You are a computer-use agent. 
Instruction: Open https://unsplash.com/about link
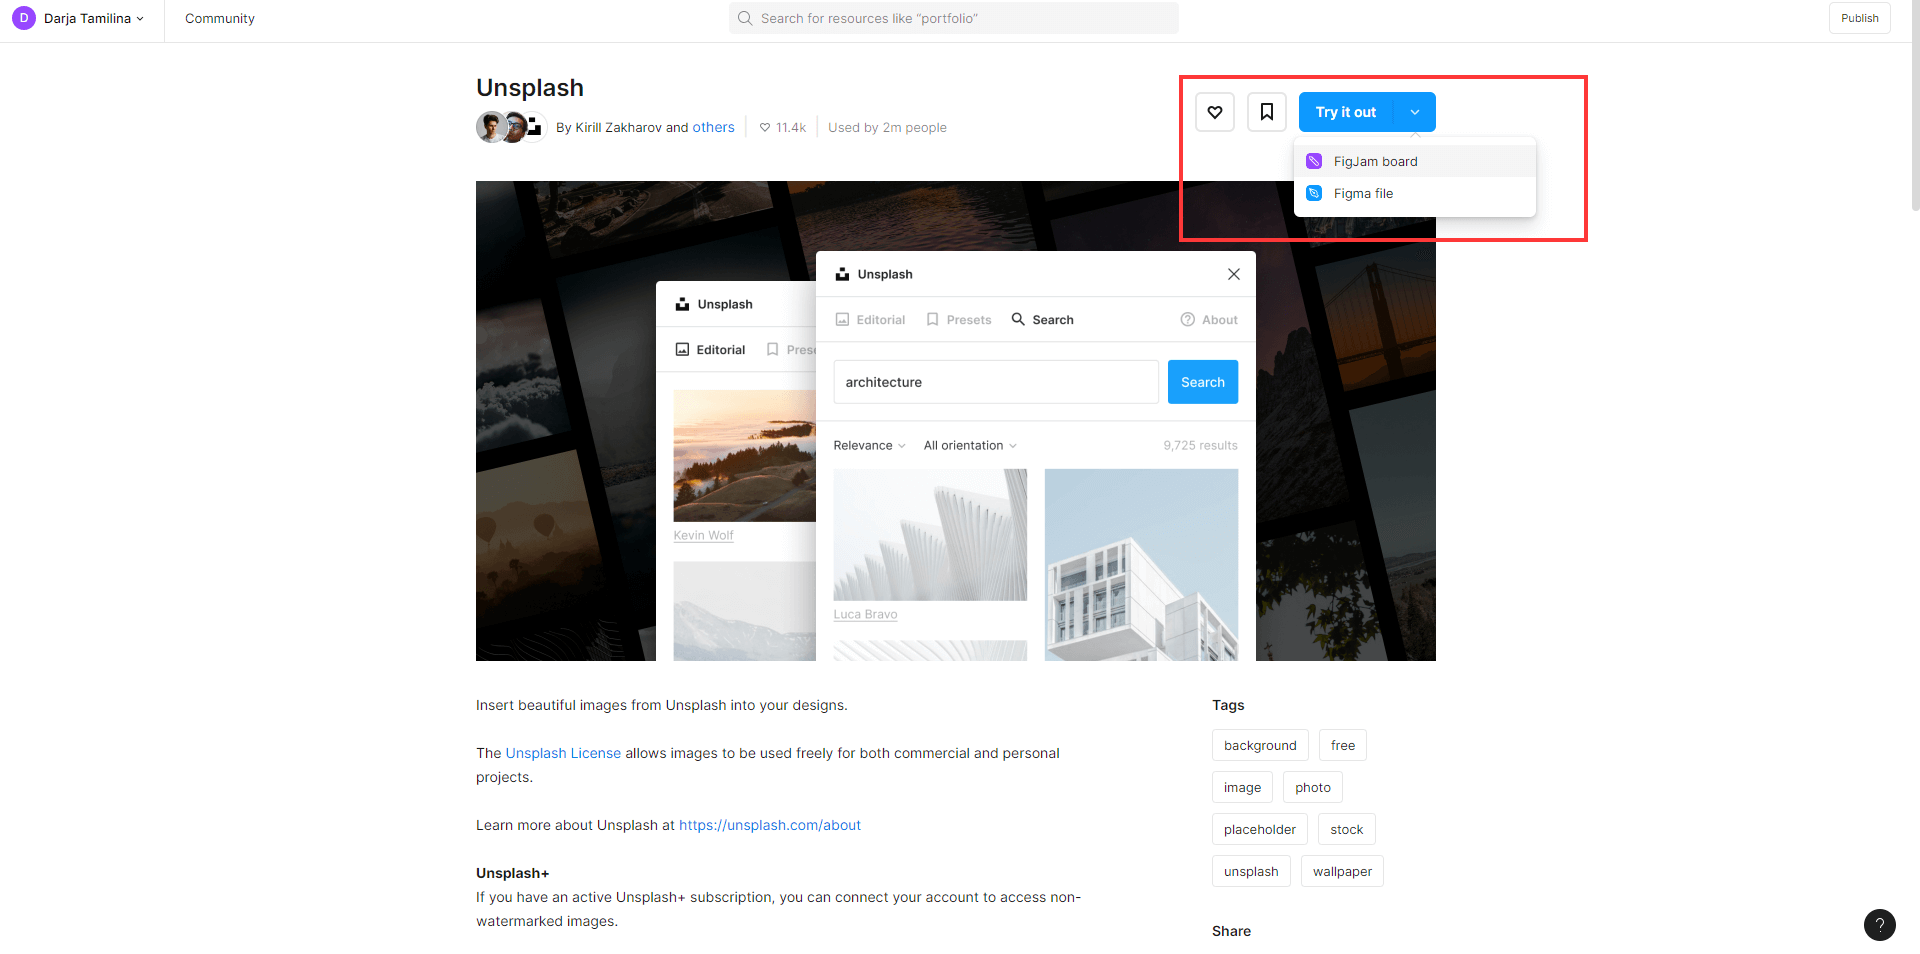point(770,825)
